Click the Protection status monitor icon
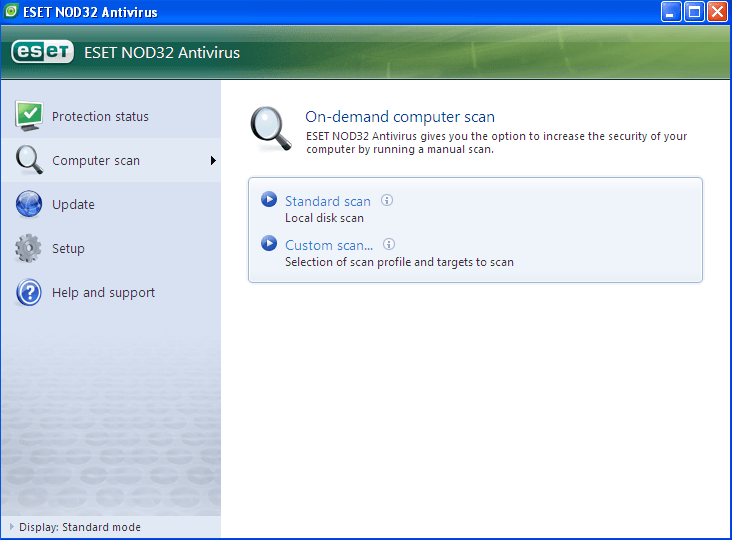 29,116
